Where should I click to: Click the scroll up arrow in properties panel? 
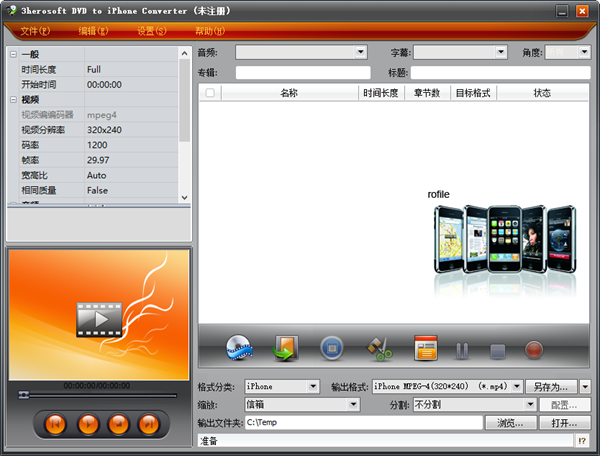pos(184,53)
